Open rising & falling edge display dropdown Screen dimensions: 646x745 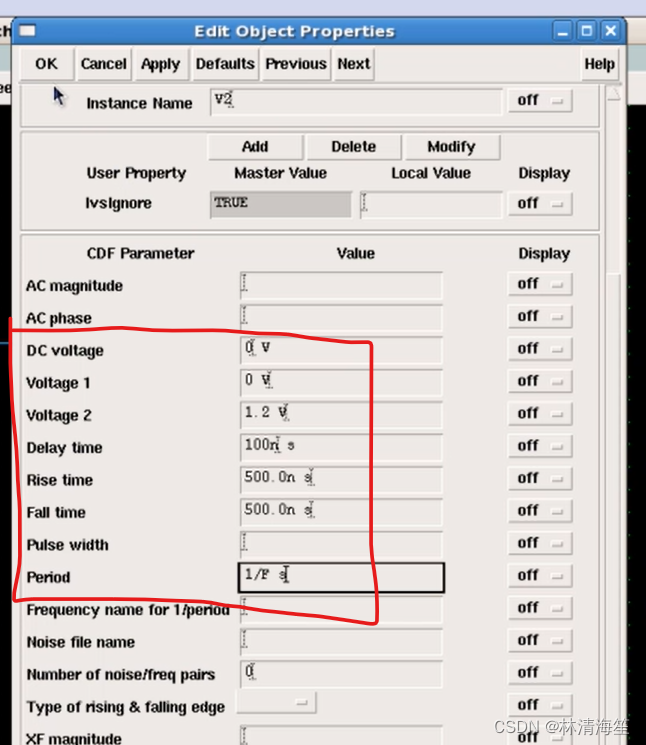click(x=540, y=705)
